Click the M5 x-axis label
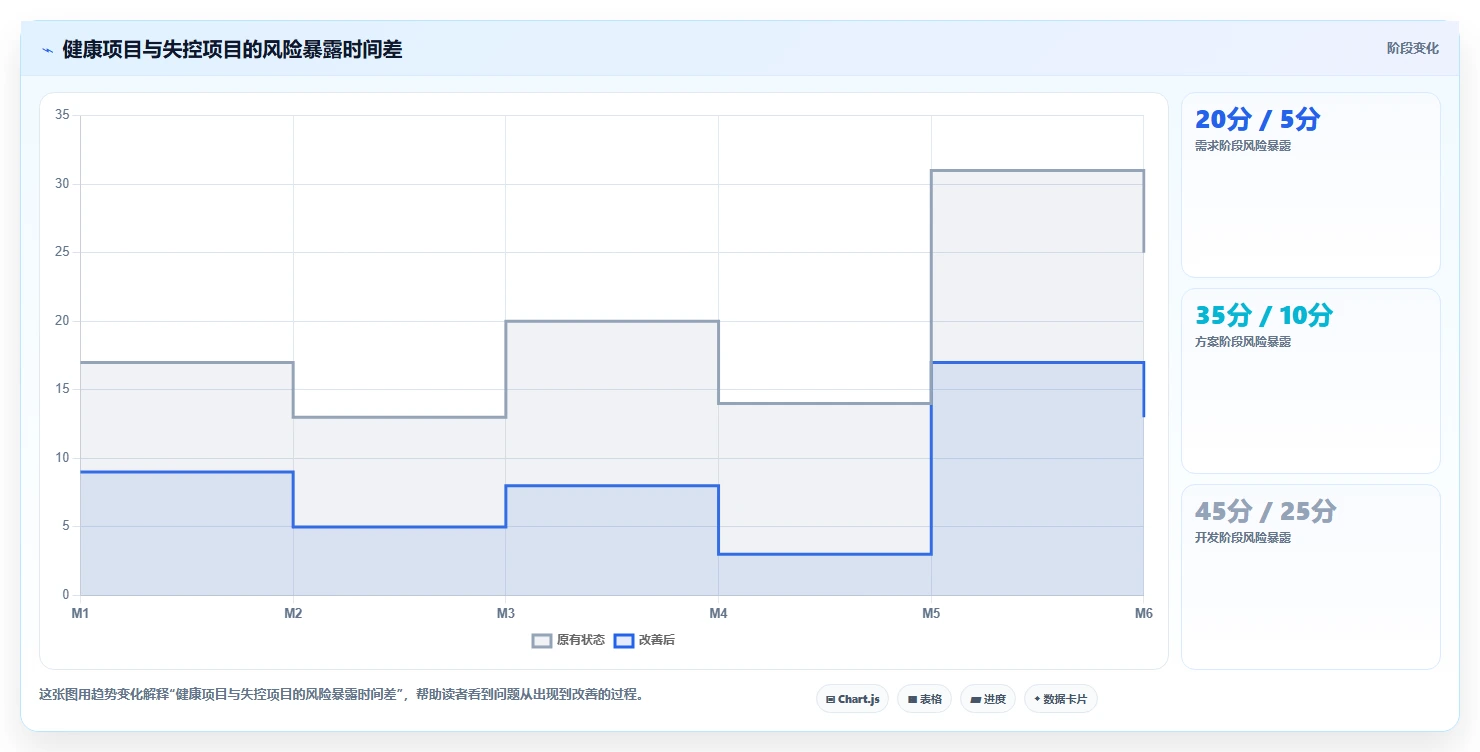1480x752 pixels. [x=931, y=613]
